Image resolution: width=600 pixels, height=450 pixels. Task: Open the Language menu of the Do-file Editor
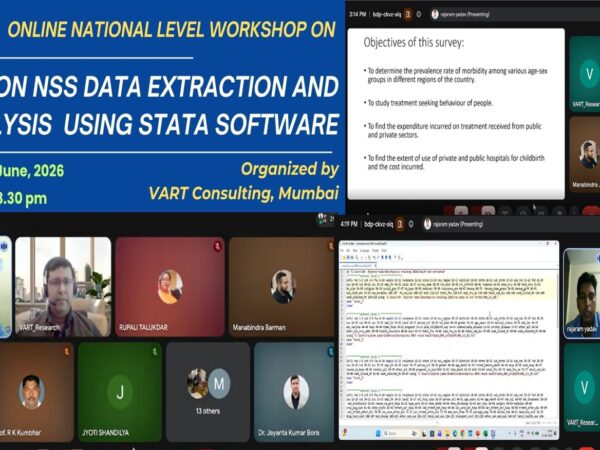click(x=365, y=251)
